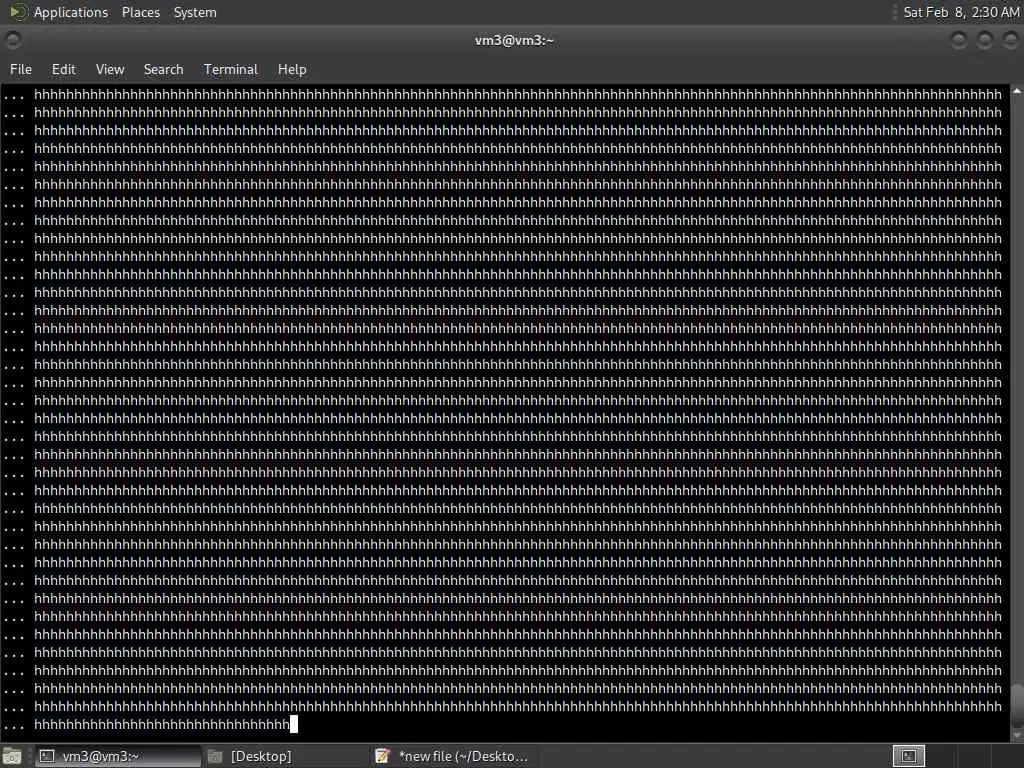Open the Edit menu

63,69
